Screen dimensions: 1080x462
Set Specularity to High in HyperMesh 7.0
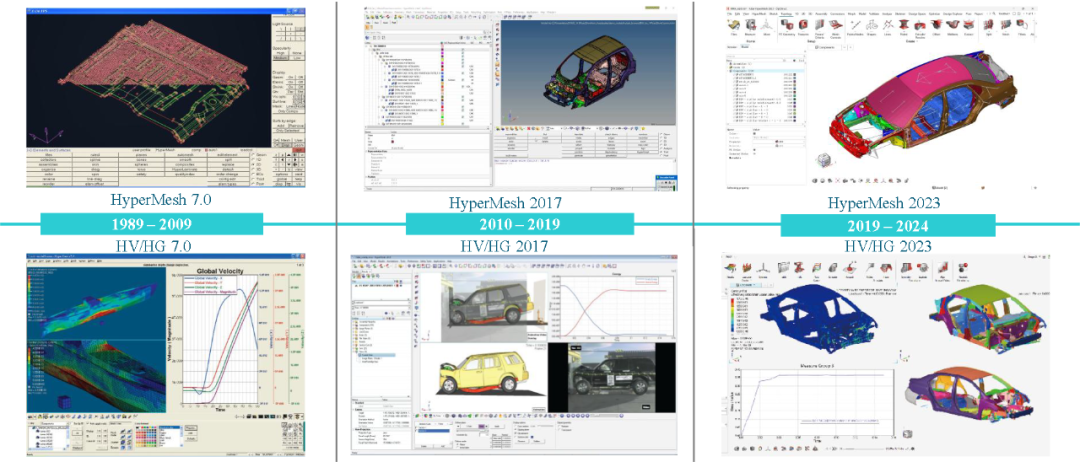pyautogui.click(x=280, y=53)
